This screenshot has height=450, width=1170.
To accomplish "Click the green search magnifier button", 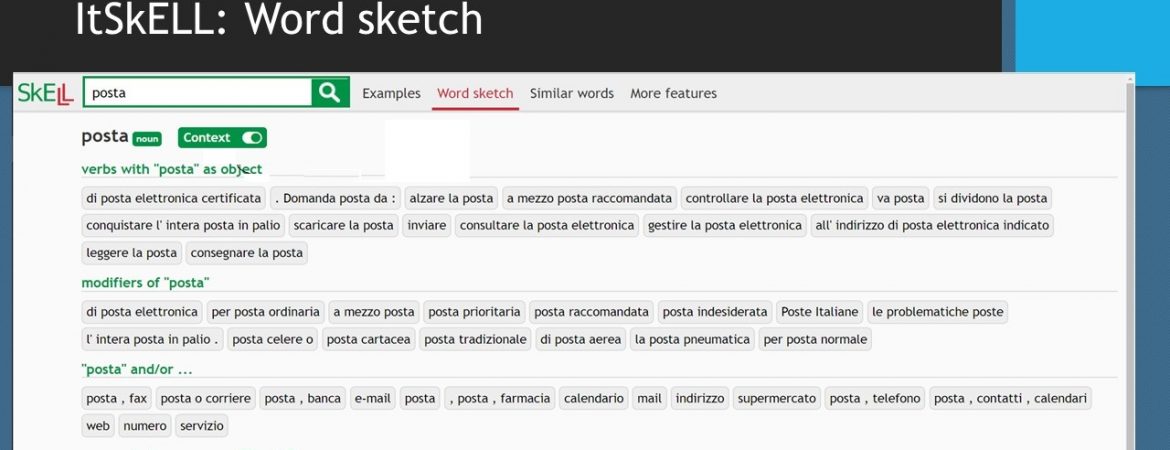I will pyautogui.click(x=329, y=93).
